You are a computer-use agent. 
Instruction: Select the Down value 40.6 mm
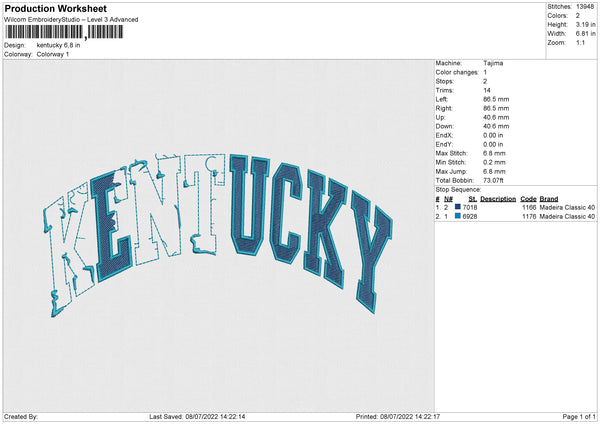click(x=496, y=126)
